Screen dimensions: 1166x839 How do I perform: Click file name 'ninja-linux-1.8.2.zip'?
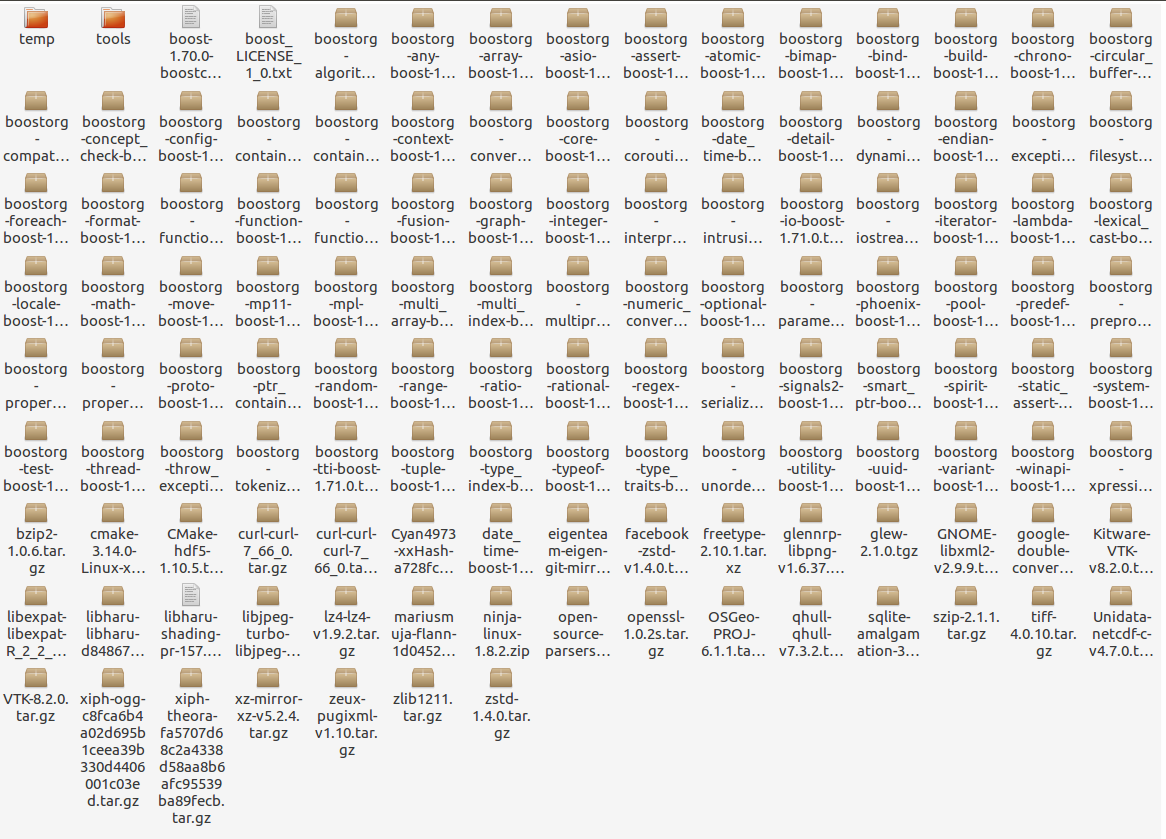(500, 634)
